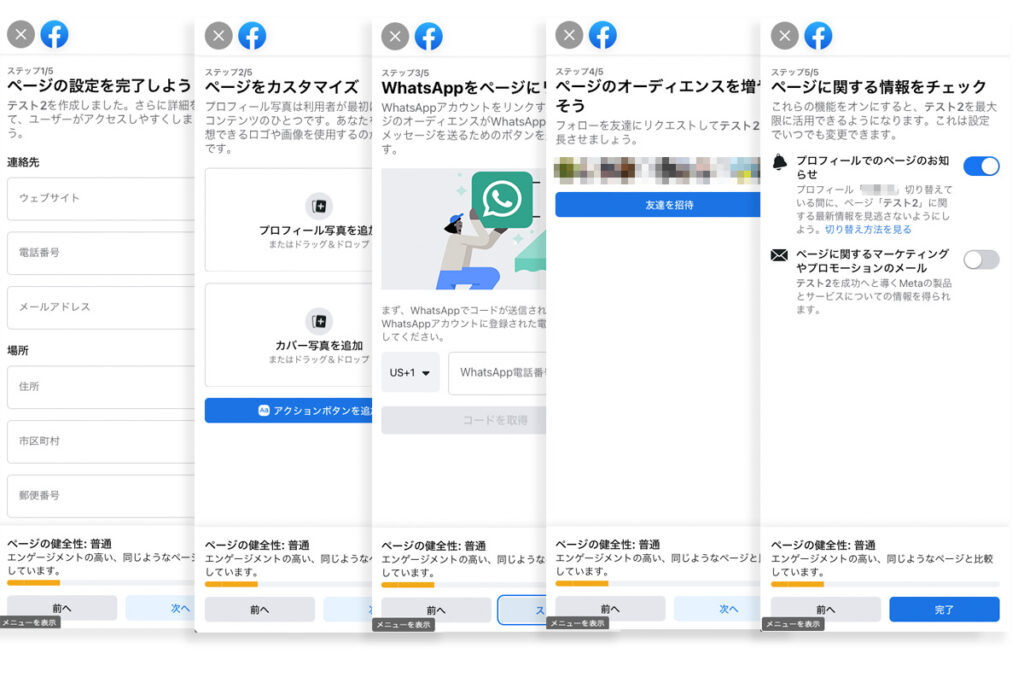Close the Step 2/5 customize page panel
The height and width of the screenshot is (683, 1024).
coord(219,36)
